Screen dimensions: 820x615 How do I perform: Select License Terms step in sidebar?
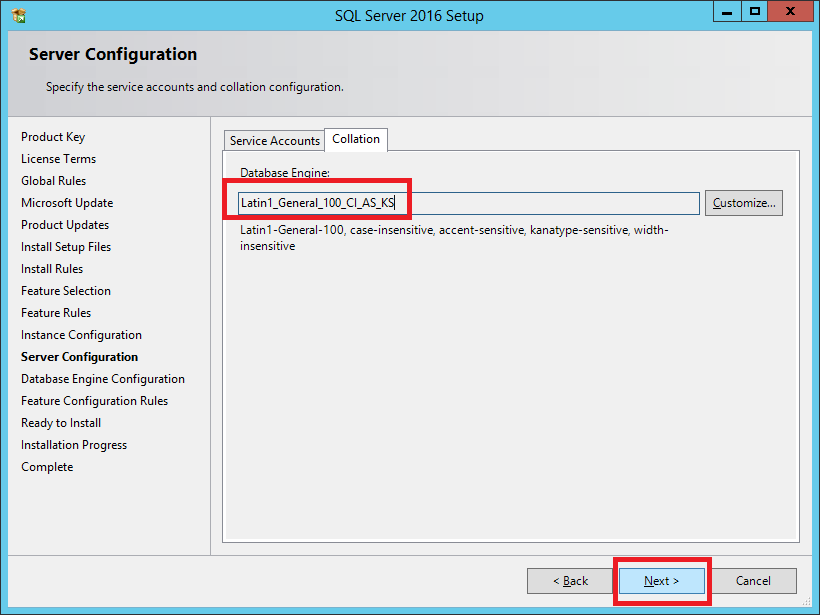tap(58, 159)
